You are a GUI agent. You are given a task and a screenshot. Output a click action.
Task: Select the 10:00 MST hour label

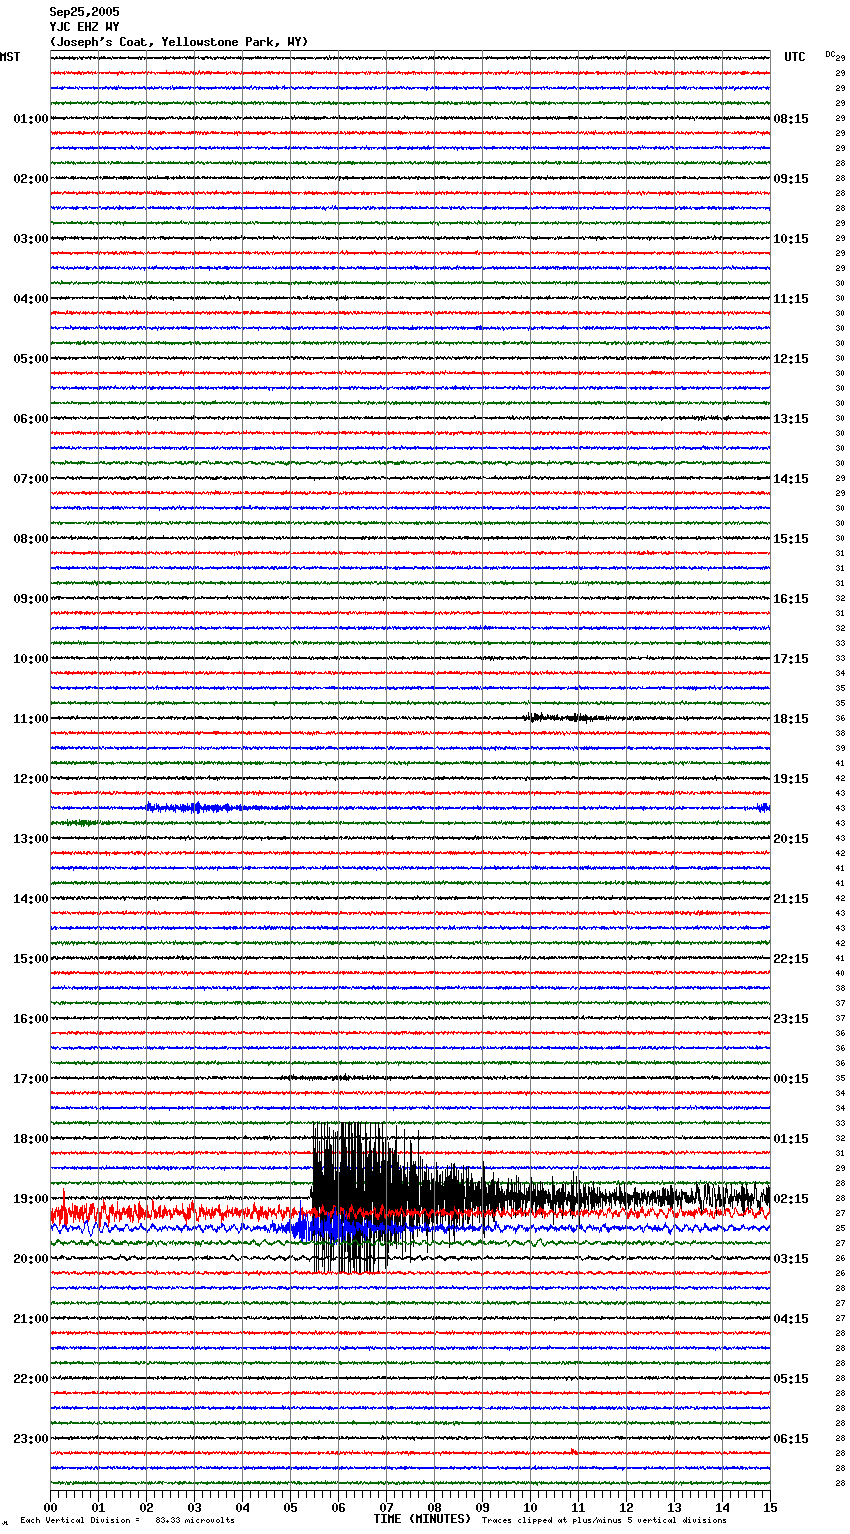(x=31, y=659)
